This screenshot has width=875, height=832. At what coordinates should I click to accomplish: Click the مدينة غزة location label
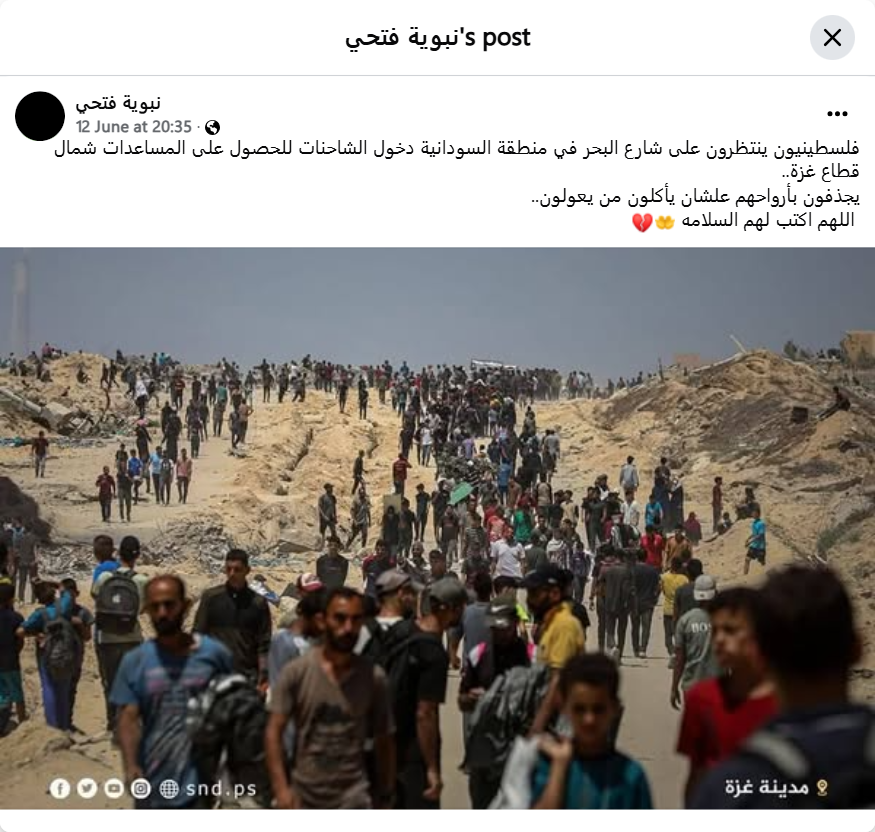click(767, 787)
